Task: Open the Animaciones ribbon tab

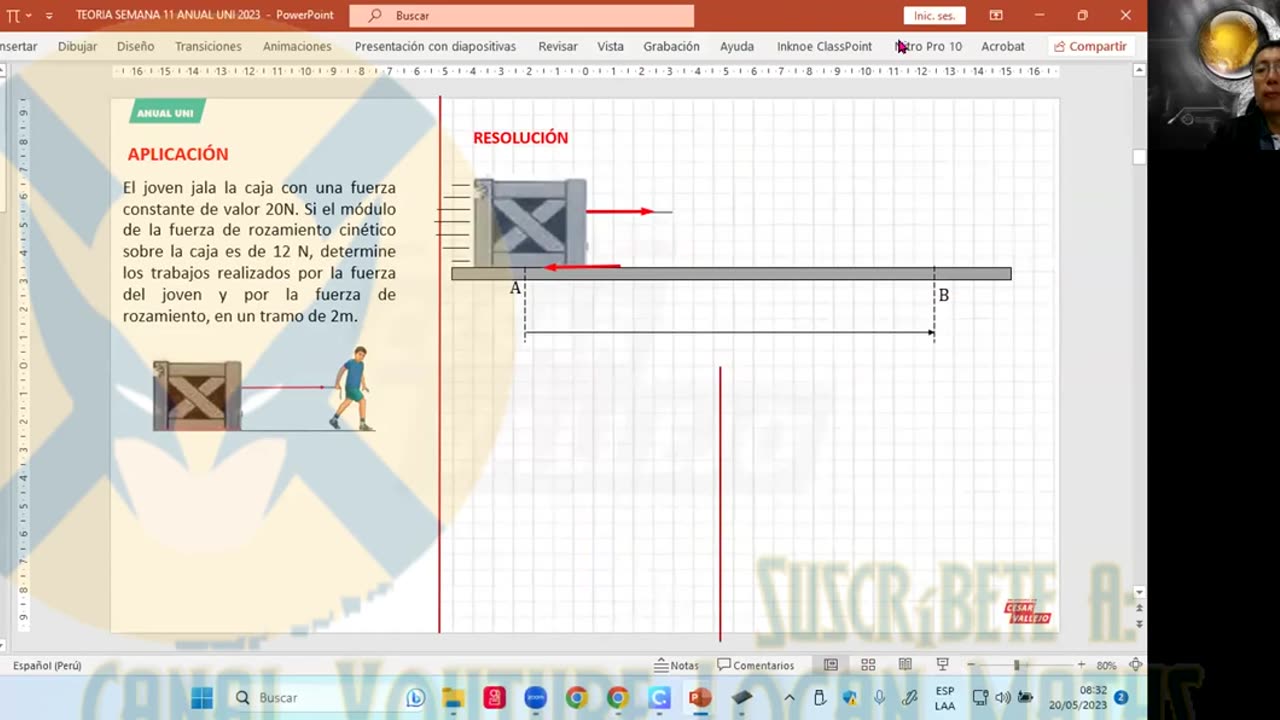Action: click(297, 46)
